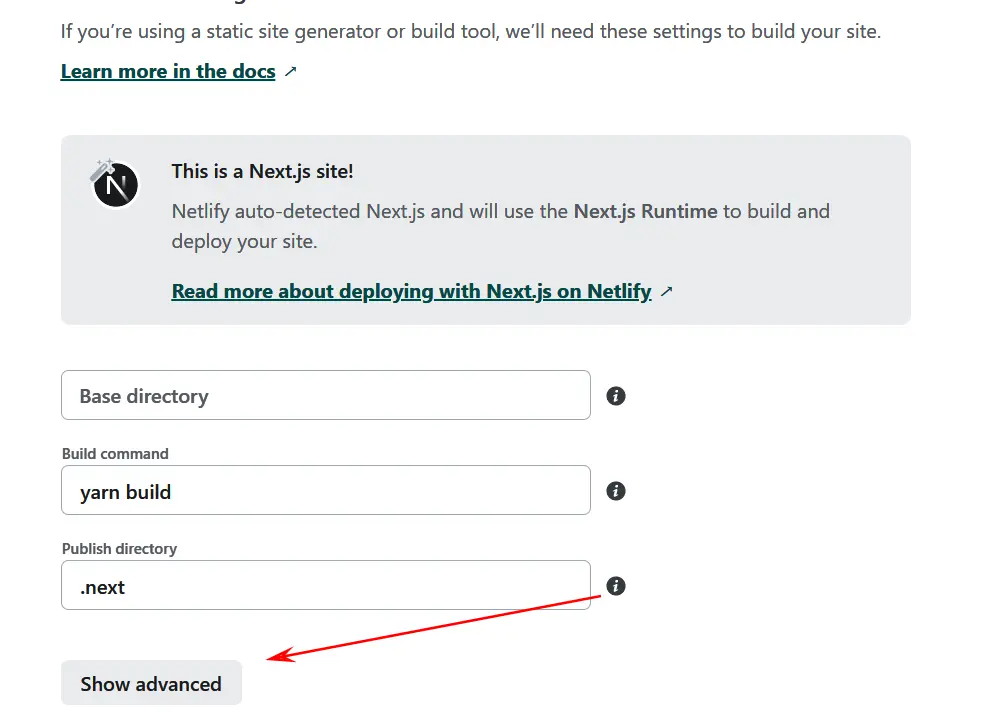Expand settings with Show advanced button

(x=151, y=683)
